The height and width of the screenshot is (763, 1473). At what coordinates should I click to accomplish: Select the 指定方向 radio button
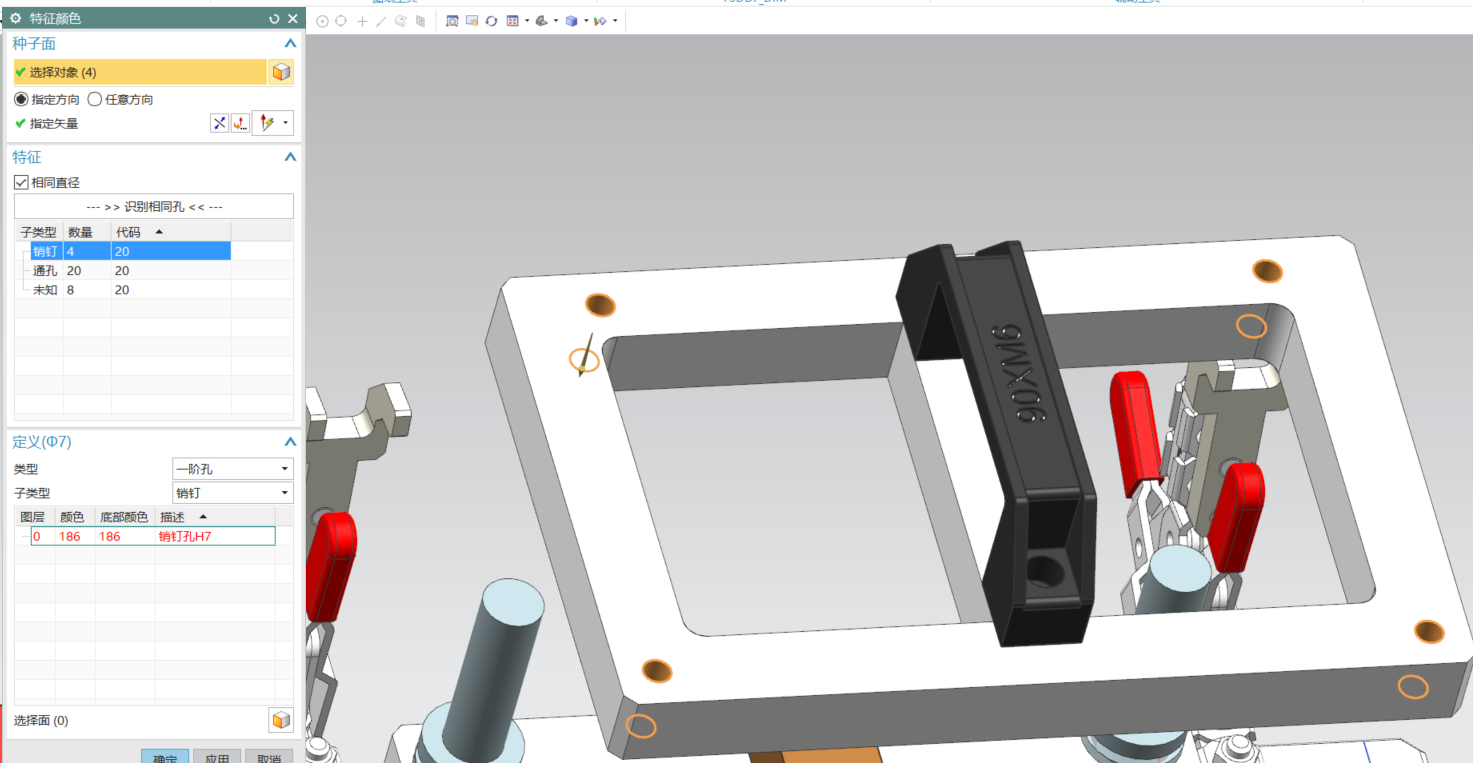21,99
